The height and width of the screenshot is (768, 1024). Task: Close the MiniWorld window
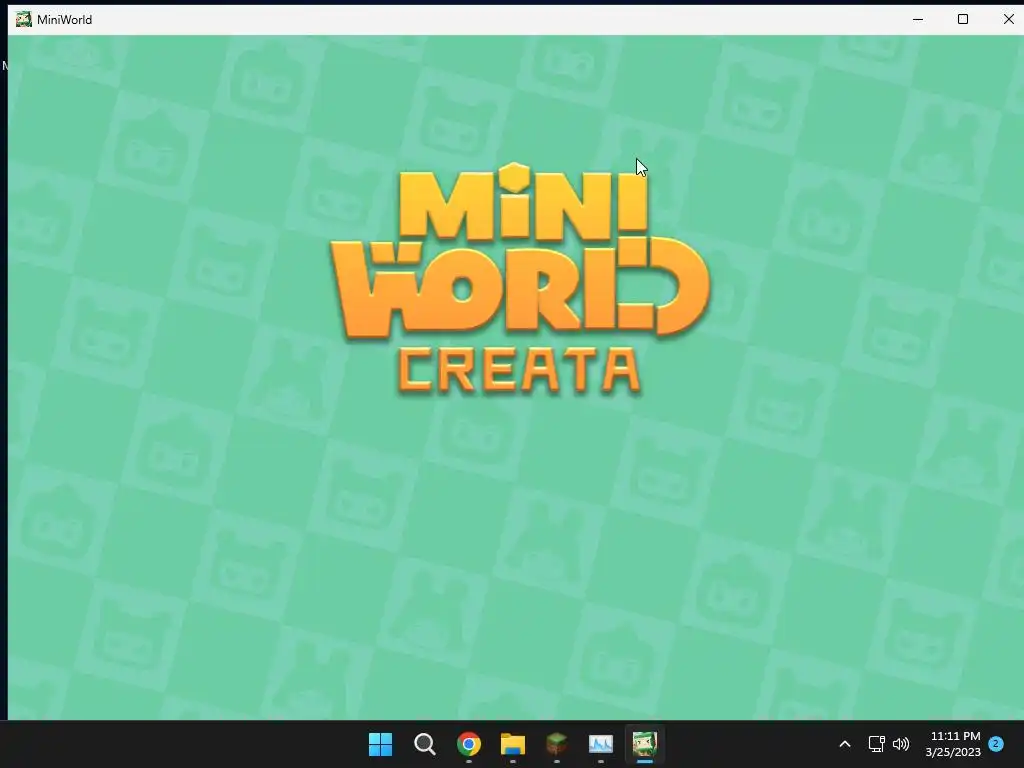point(1008,20)
